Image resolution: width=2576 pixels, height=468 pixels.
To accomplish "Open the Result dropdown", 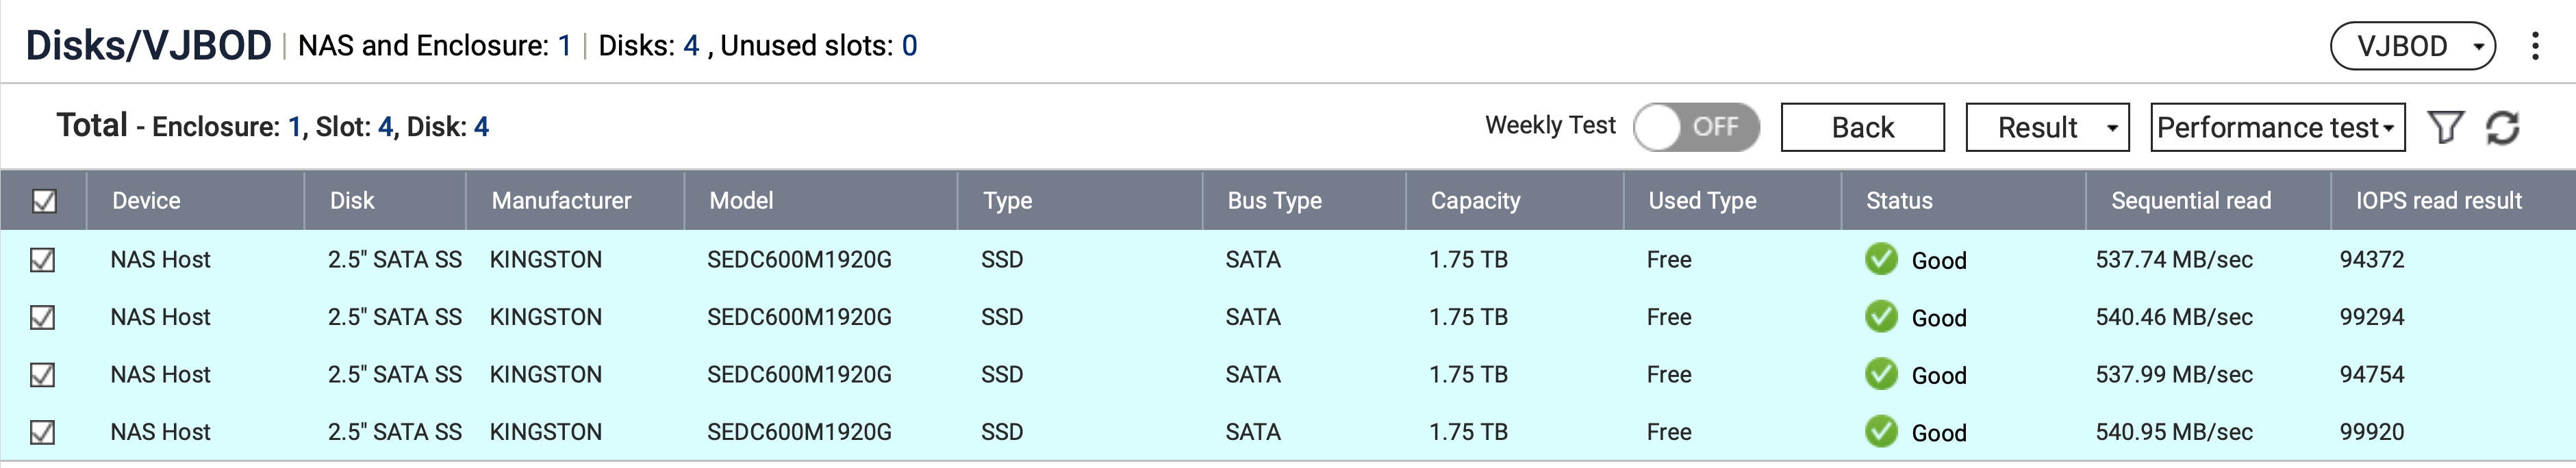I will pyautogui.click(x=2047, y=127).
